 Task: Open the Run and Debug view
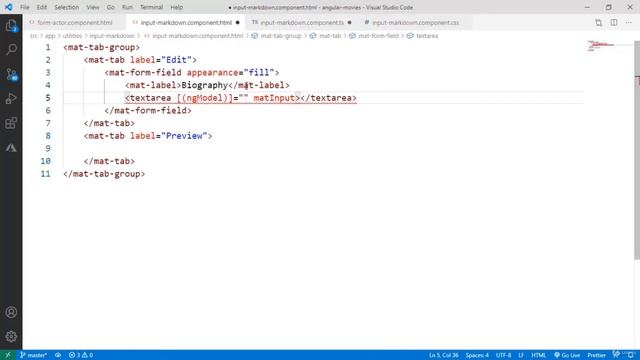pyautogui.click(x=11, y=98)
